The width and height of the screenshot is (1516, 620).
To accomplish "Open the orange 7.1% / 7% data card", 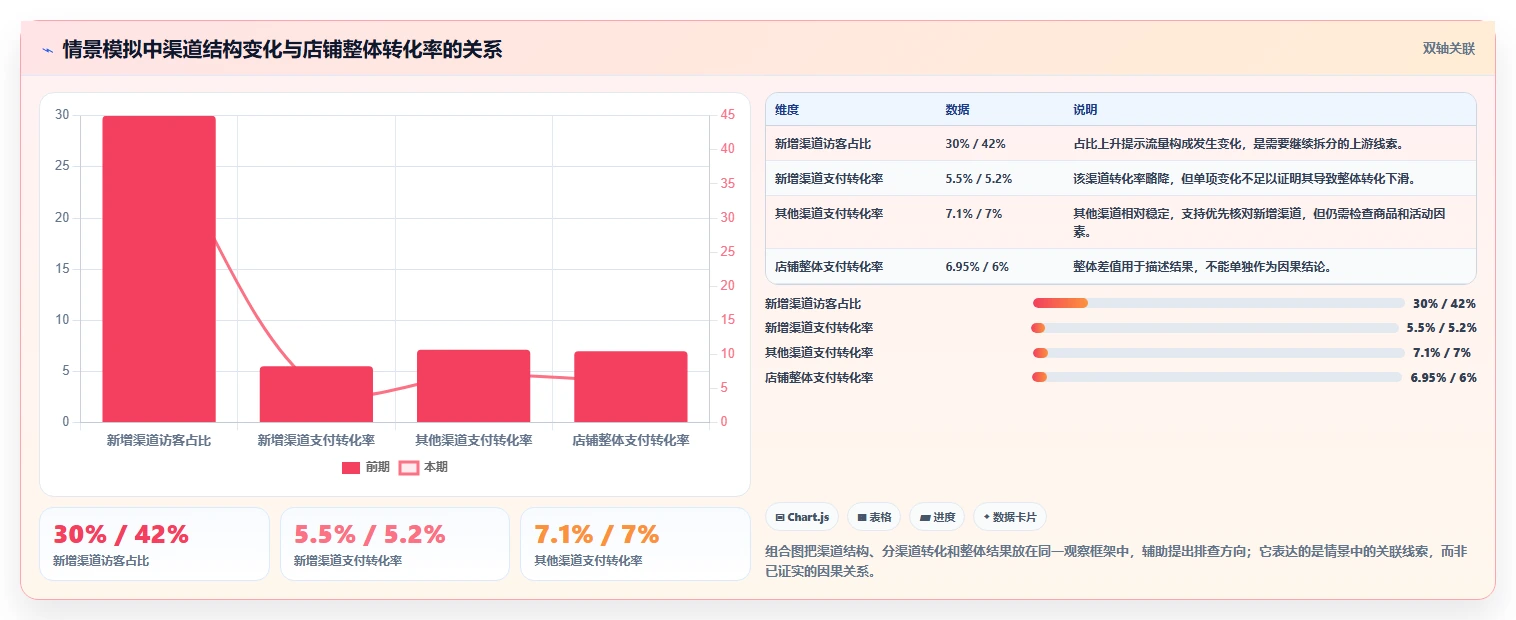I will (635, 544).
